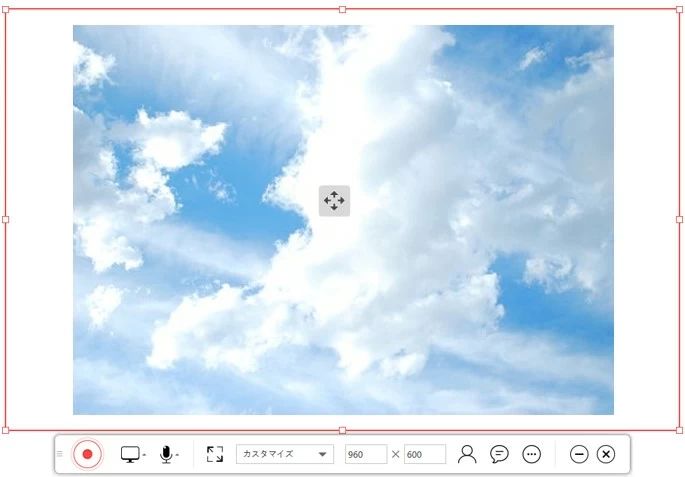Open the カスタマイズ size dropdown
The height and width of the screenshot is (477, 685).
click(x=285, y=454)
